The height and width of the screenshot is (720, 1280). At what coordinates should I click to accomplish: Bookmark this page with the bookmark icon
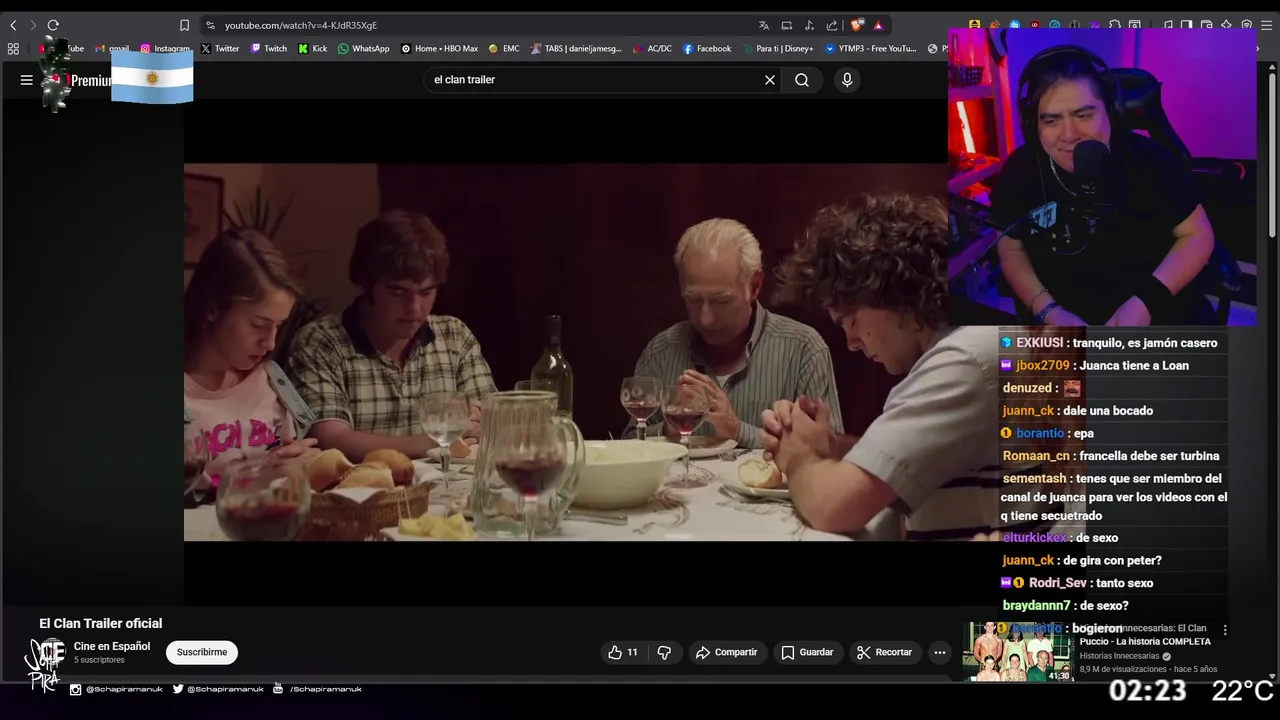[184, 25]
